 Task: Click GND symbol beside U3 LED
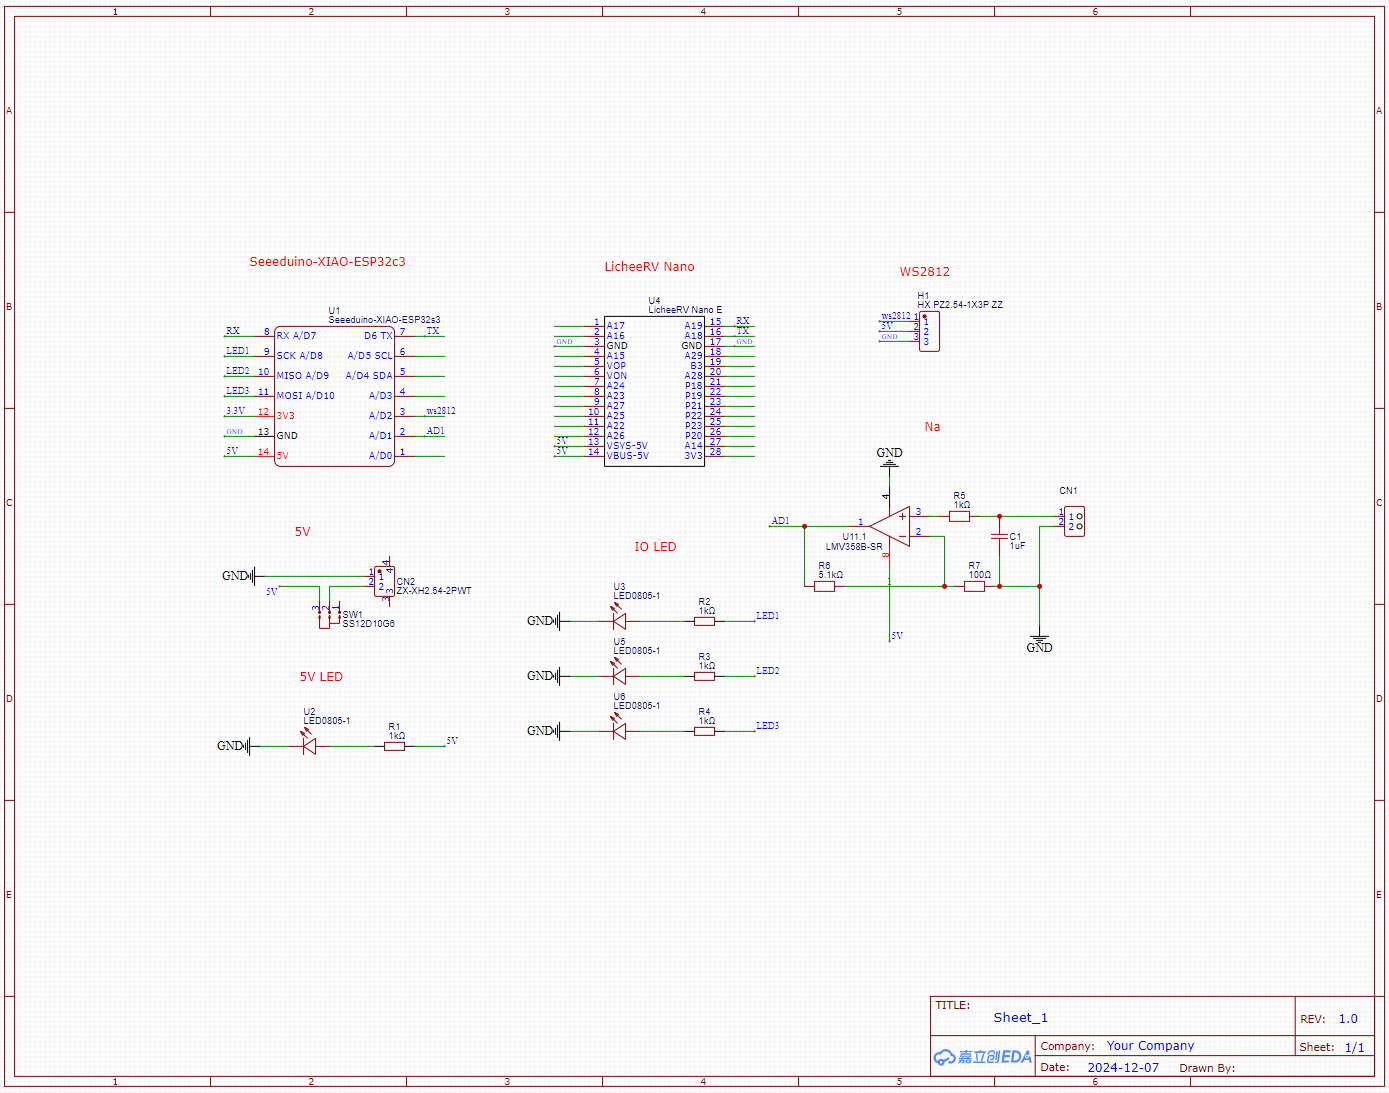click(543, 621)
